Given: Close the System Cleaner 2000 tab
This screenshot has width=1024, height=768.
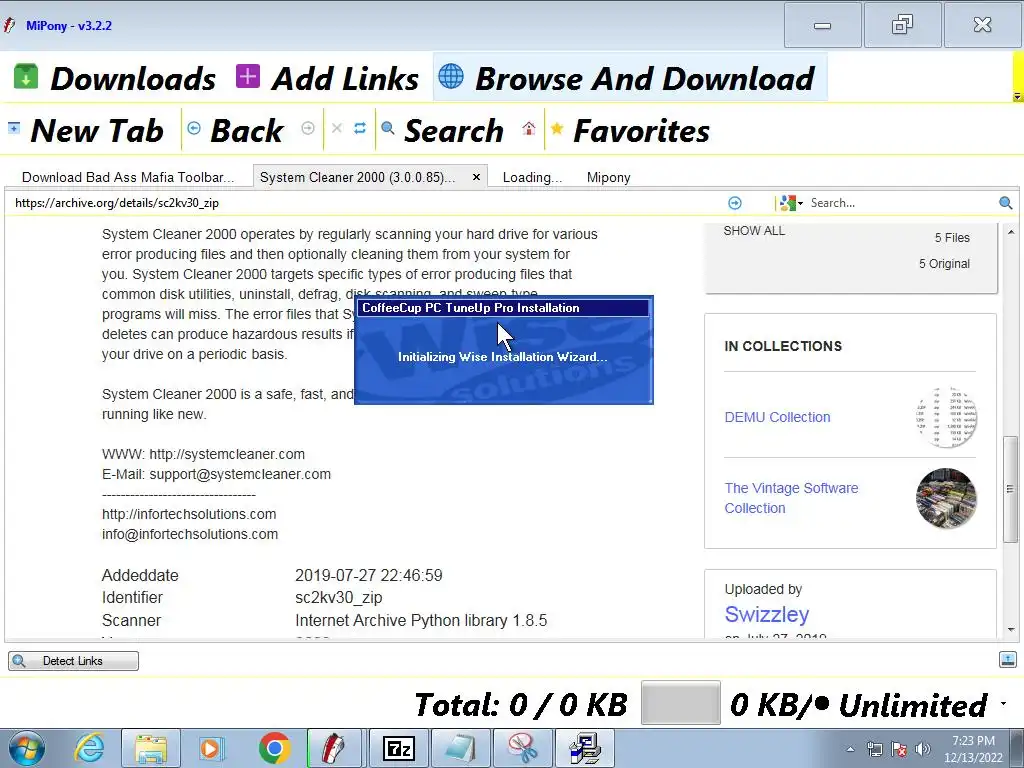Looking at the screenshot, I should [476, 177].
